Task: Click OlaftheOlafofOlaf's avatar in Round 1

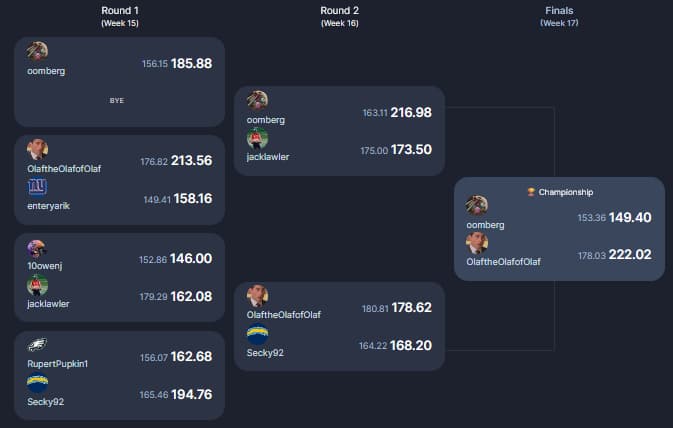Action: coord(37,149)
